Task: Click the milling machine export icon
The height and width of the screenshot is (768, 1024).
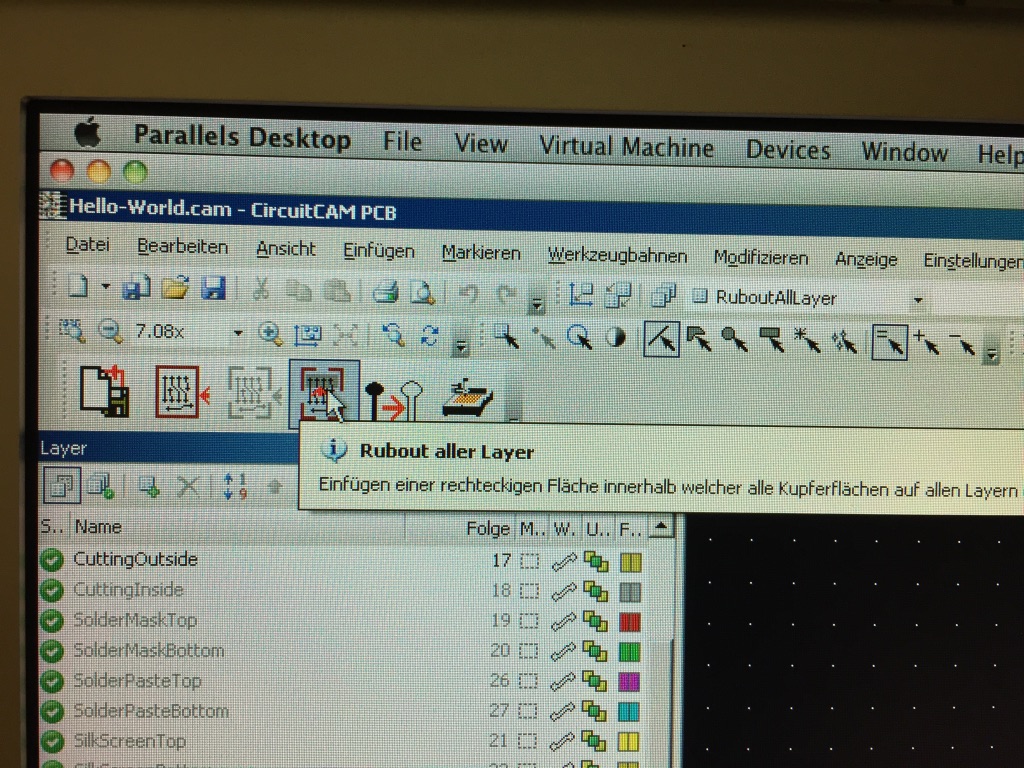Action: 467,398
